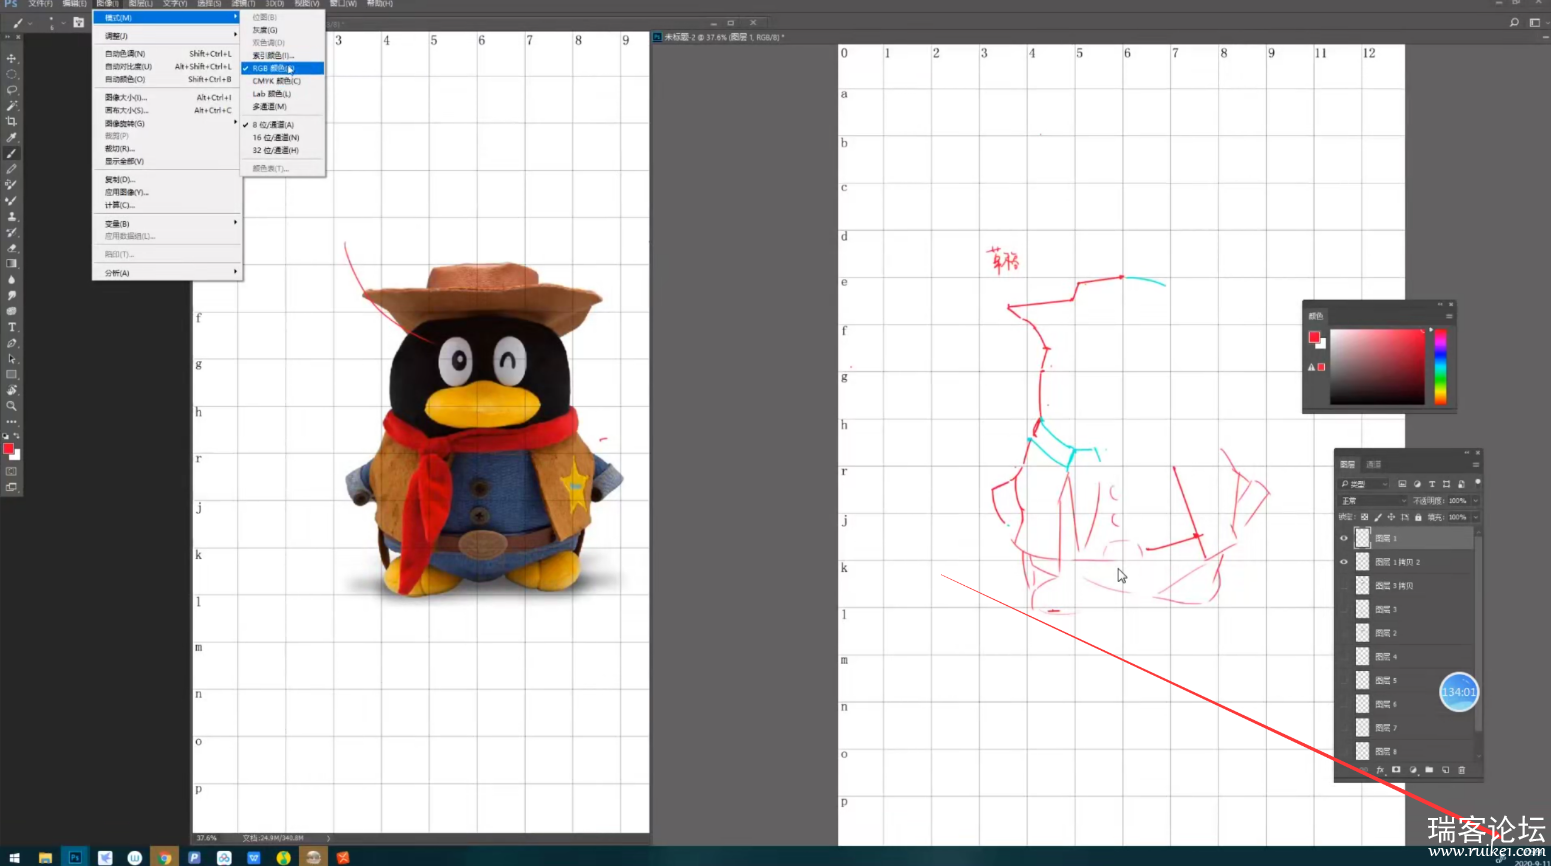The width and height of the screenshot is (1551, 866).
Task: Select the Clone Stamp tool
Action: 12,217
